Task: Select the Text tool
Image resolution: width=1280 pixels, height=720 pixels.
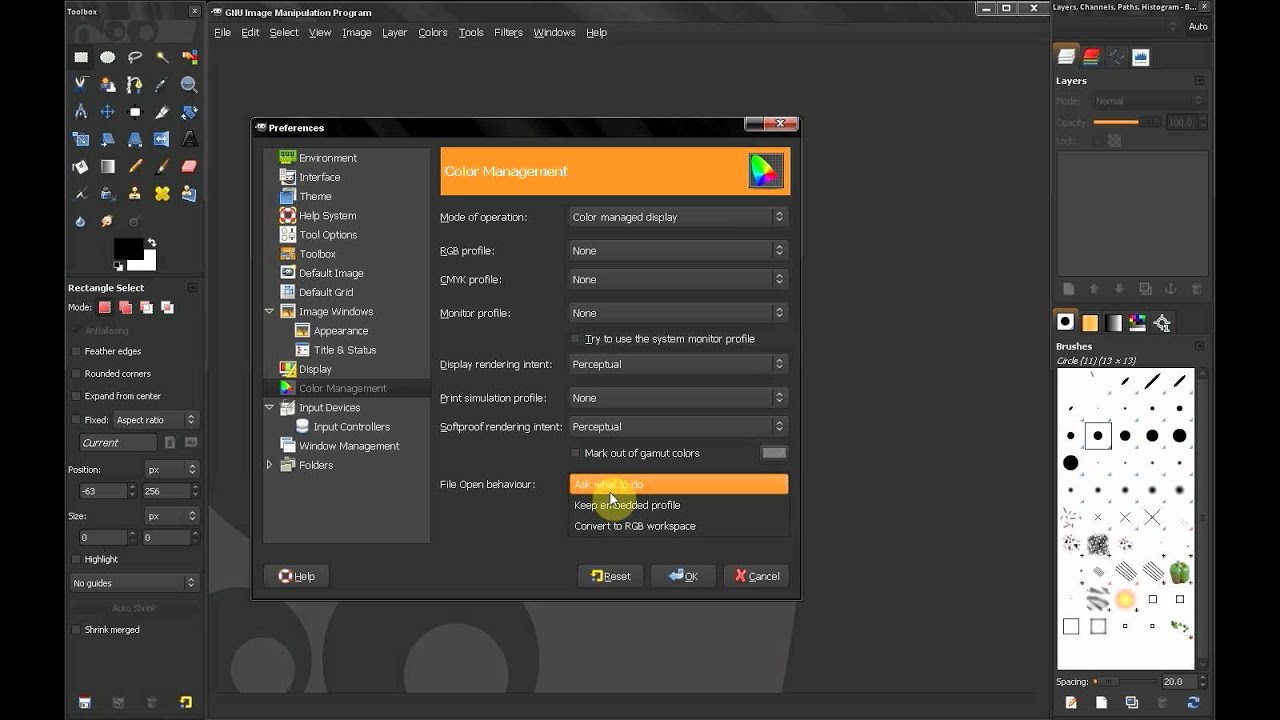Action: (189, 139)
